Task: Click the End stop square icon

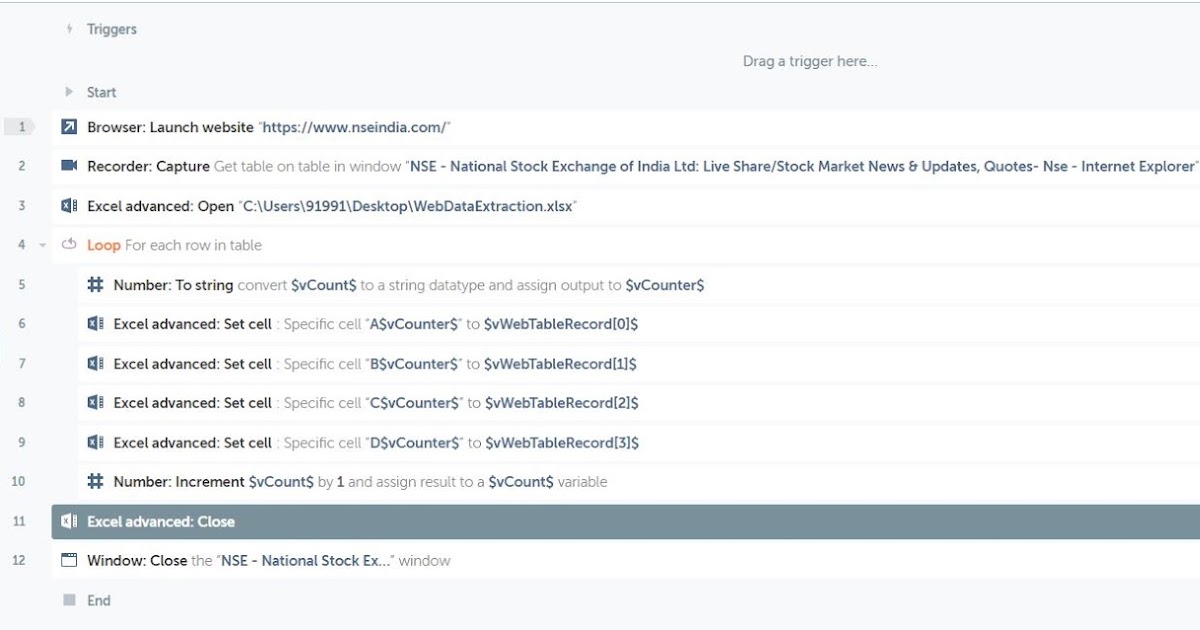Action: point(69,600)
